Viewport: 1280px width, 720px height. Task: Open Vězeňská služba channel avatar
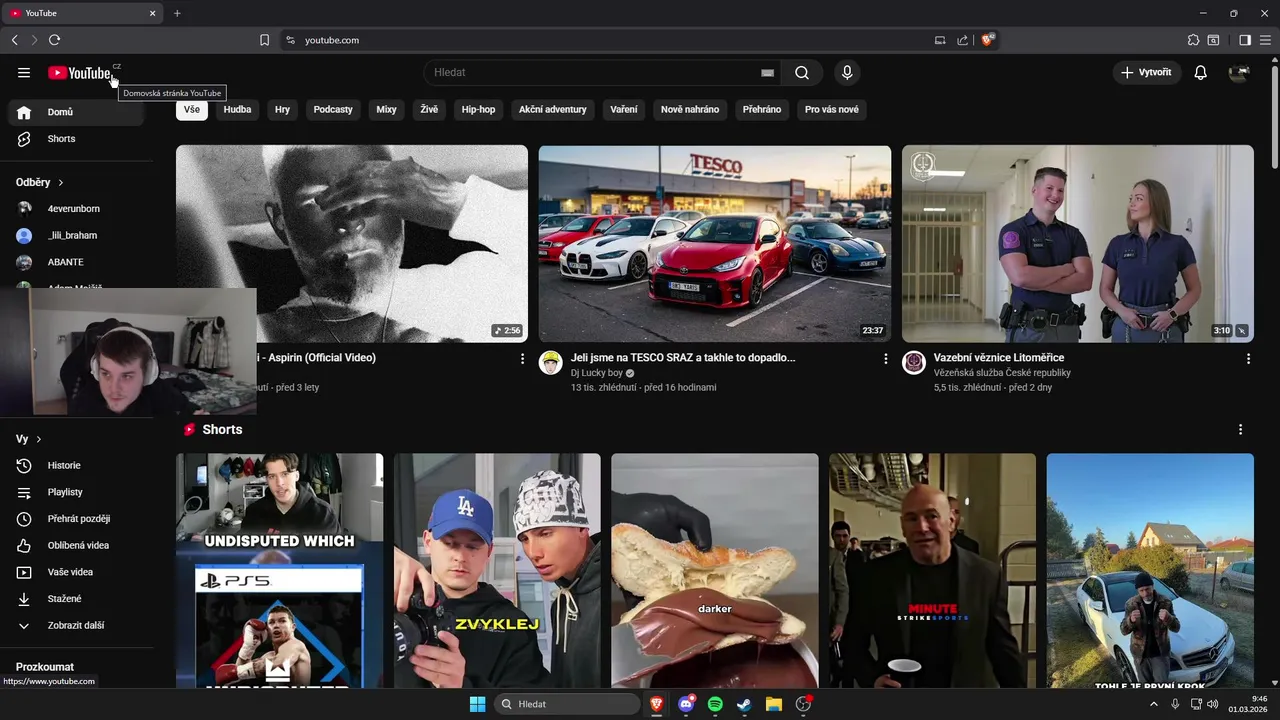coord(914,362)
